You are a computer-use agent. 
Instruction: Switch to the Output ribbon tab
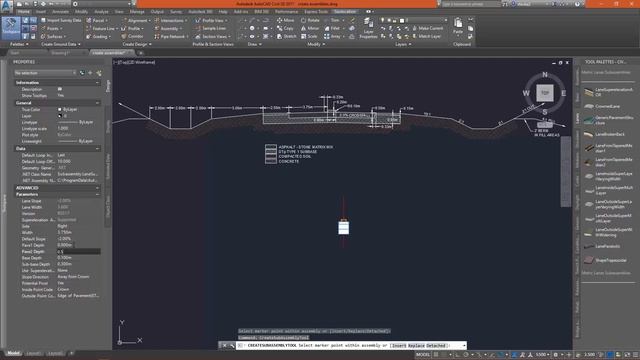click(x=157, y=12)
